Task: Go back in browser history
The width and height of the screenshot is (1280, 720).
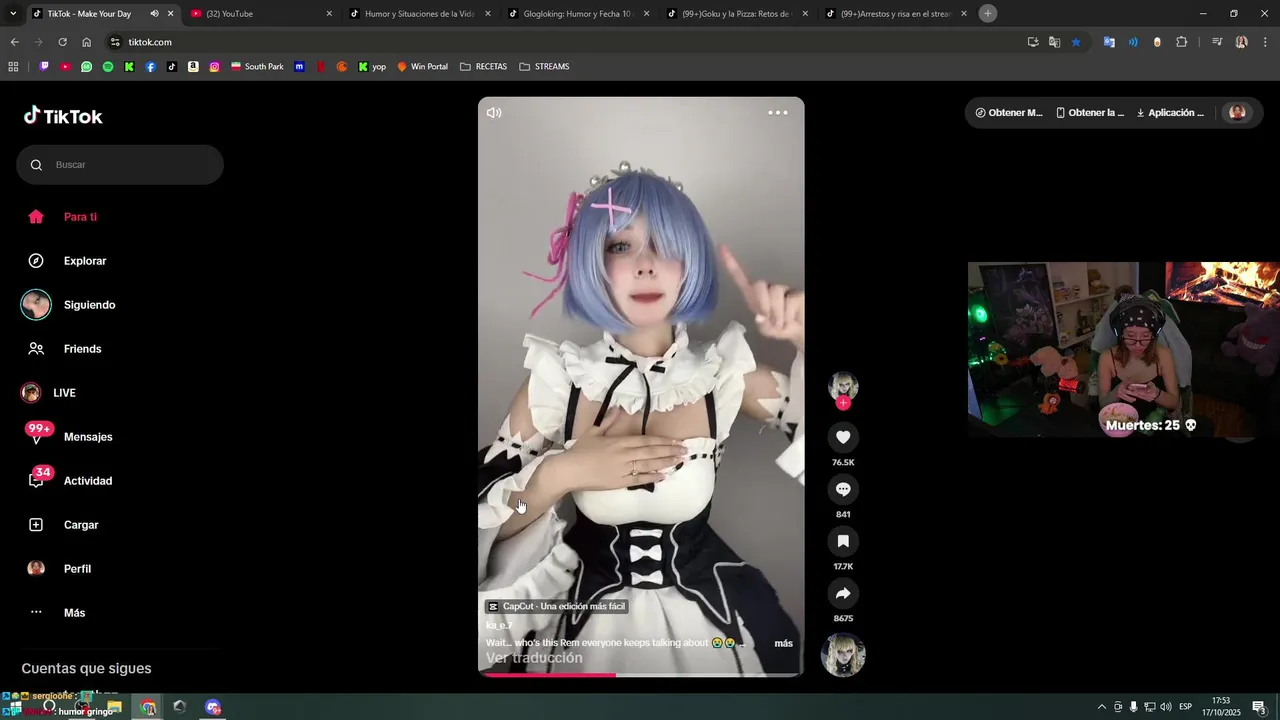Action: click(x=14, y=42)
